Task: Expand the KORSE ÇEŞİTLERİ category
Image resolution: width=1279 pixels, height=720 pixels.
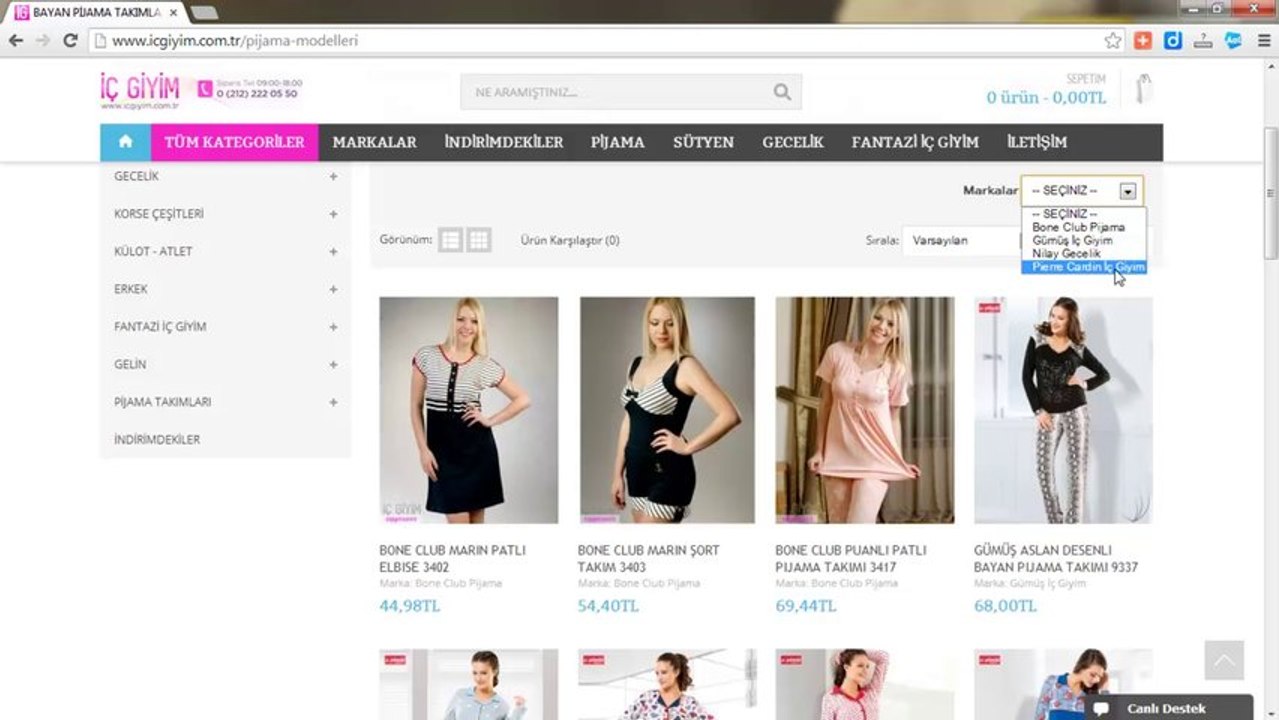Action: [x=333, y=214]
